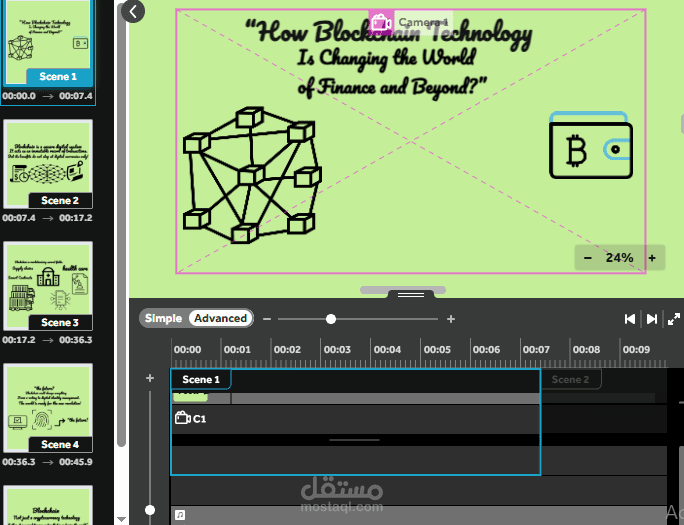Click the plus icon above vertical track slider
Viewport: 684px width, 525px height.
[150, 378]
